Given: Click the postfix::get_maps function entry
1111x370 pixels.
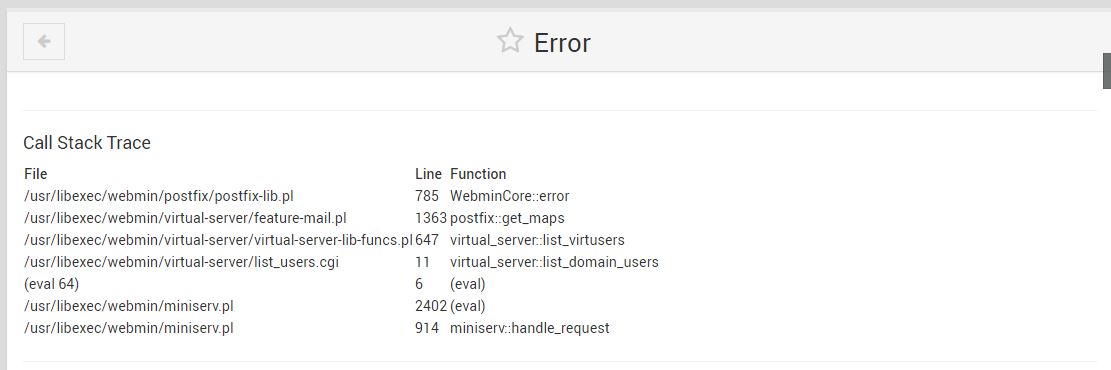Looking at the screenshot, I should [x=507, y=218].
